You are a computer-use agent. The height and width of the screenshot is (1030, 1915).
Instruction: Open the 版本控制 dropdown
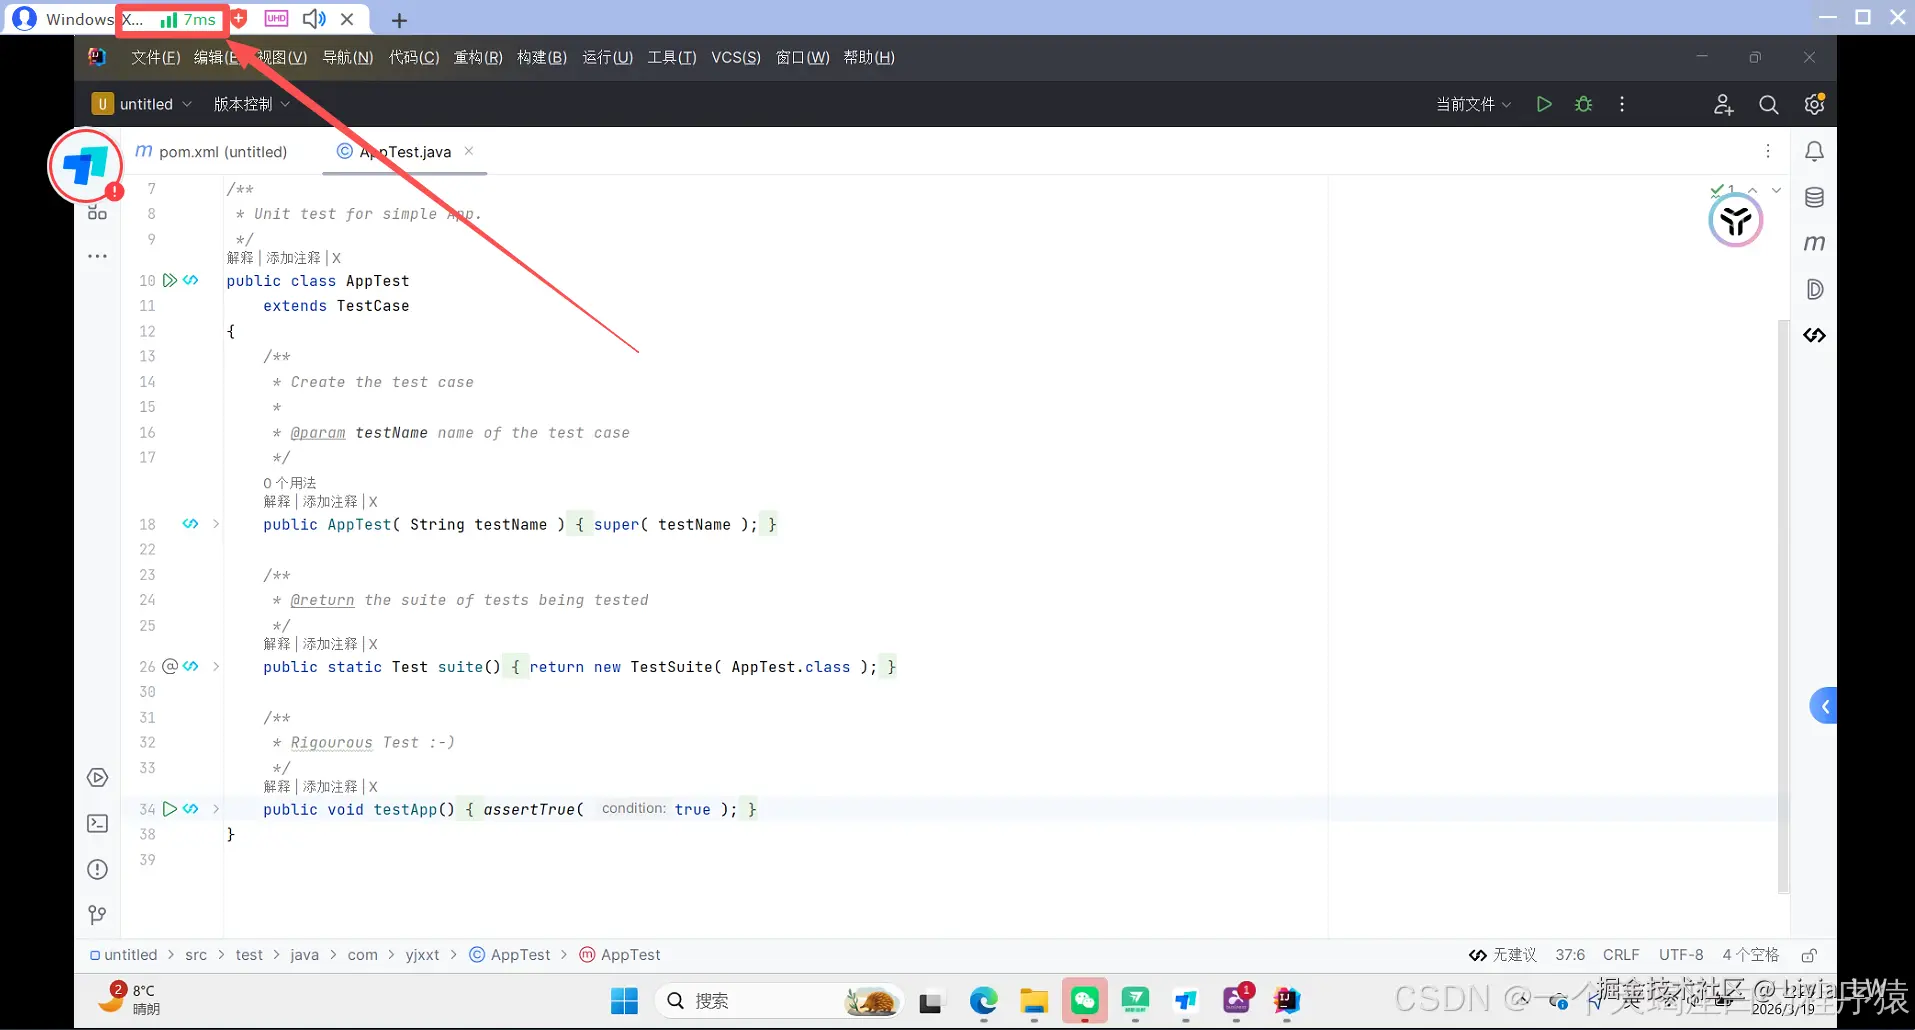click(251, 104)
